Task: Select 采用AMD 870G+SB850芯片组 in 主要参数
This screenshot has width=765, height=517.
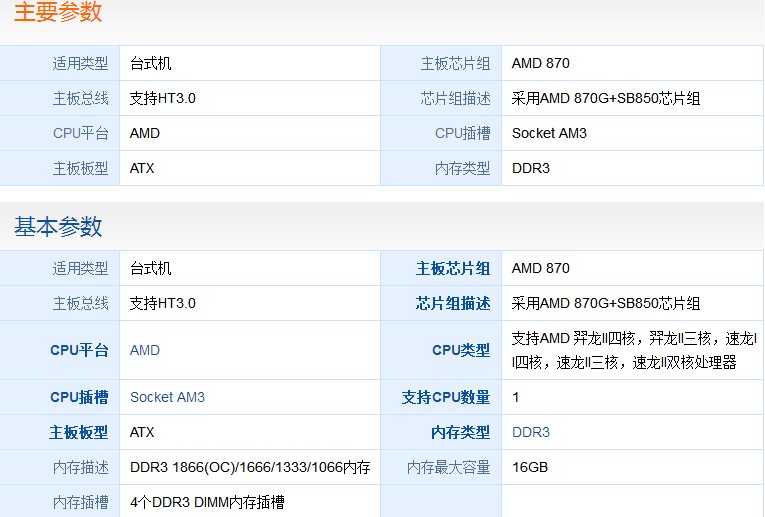Action: pyautogui.click(x=606, y=99)
